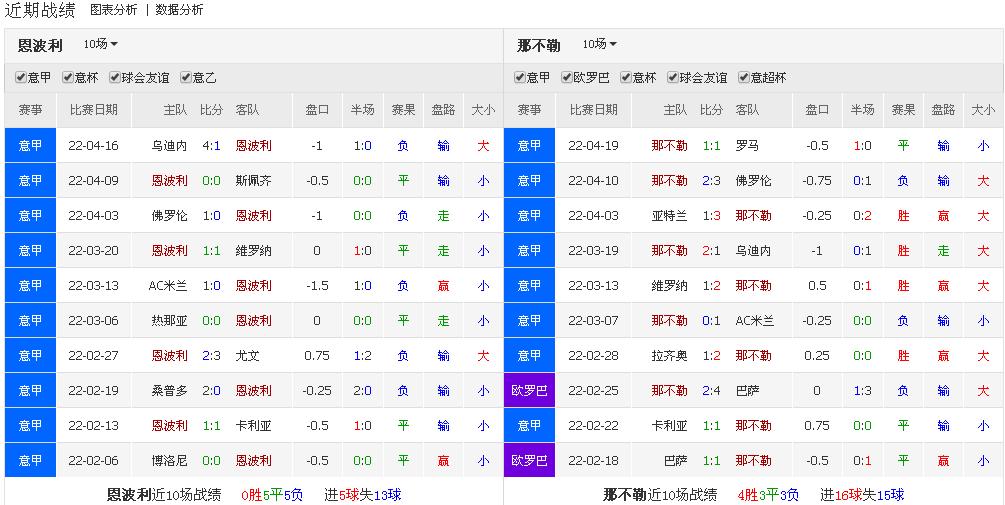1005x505 pixels.
Task: Open team 尤文 link
Action: tap(247, 355)
